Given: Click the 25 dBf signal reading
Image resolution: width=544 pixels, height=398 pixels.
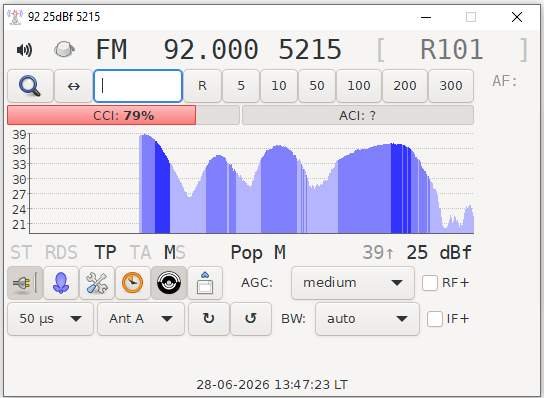Looking at the screenshot, I should pos(439,252).
